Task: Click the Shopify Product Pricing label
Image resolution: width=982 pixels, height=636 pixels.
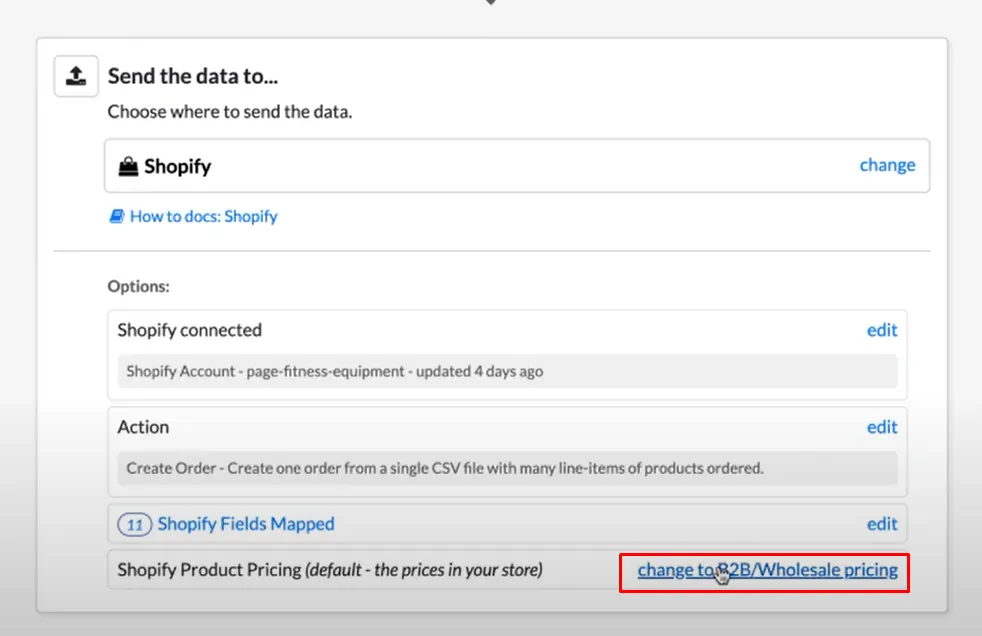Action: [x=330, y=570]
